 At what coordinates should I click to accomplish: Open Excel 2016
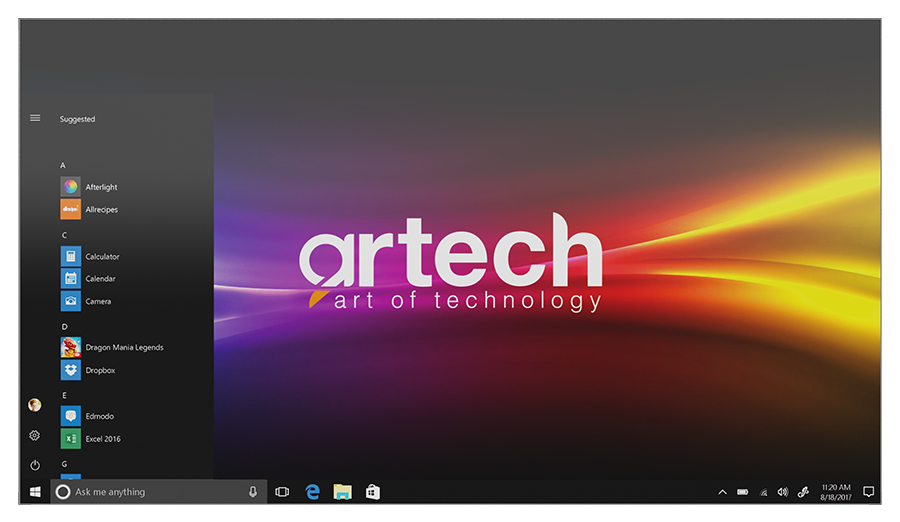[102, 439]
